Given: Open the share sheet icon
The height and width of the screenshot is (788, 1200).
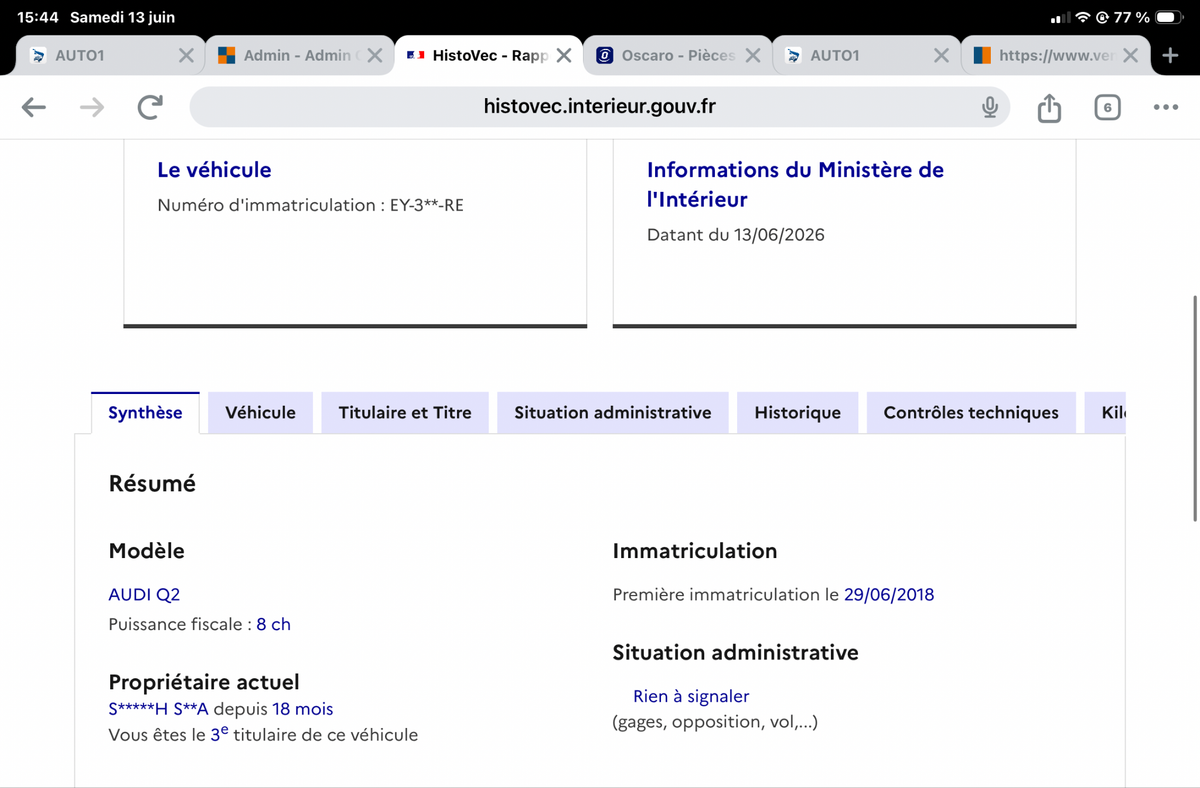Looking at the screenshot, I should click(1049, 107).
